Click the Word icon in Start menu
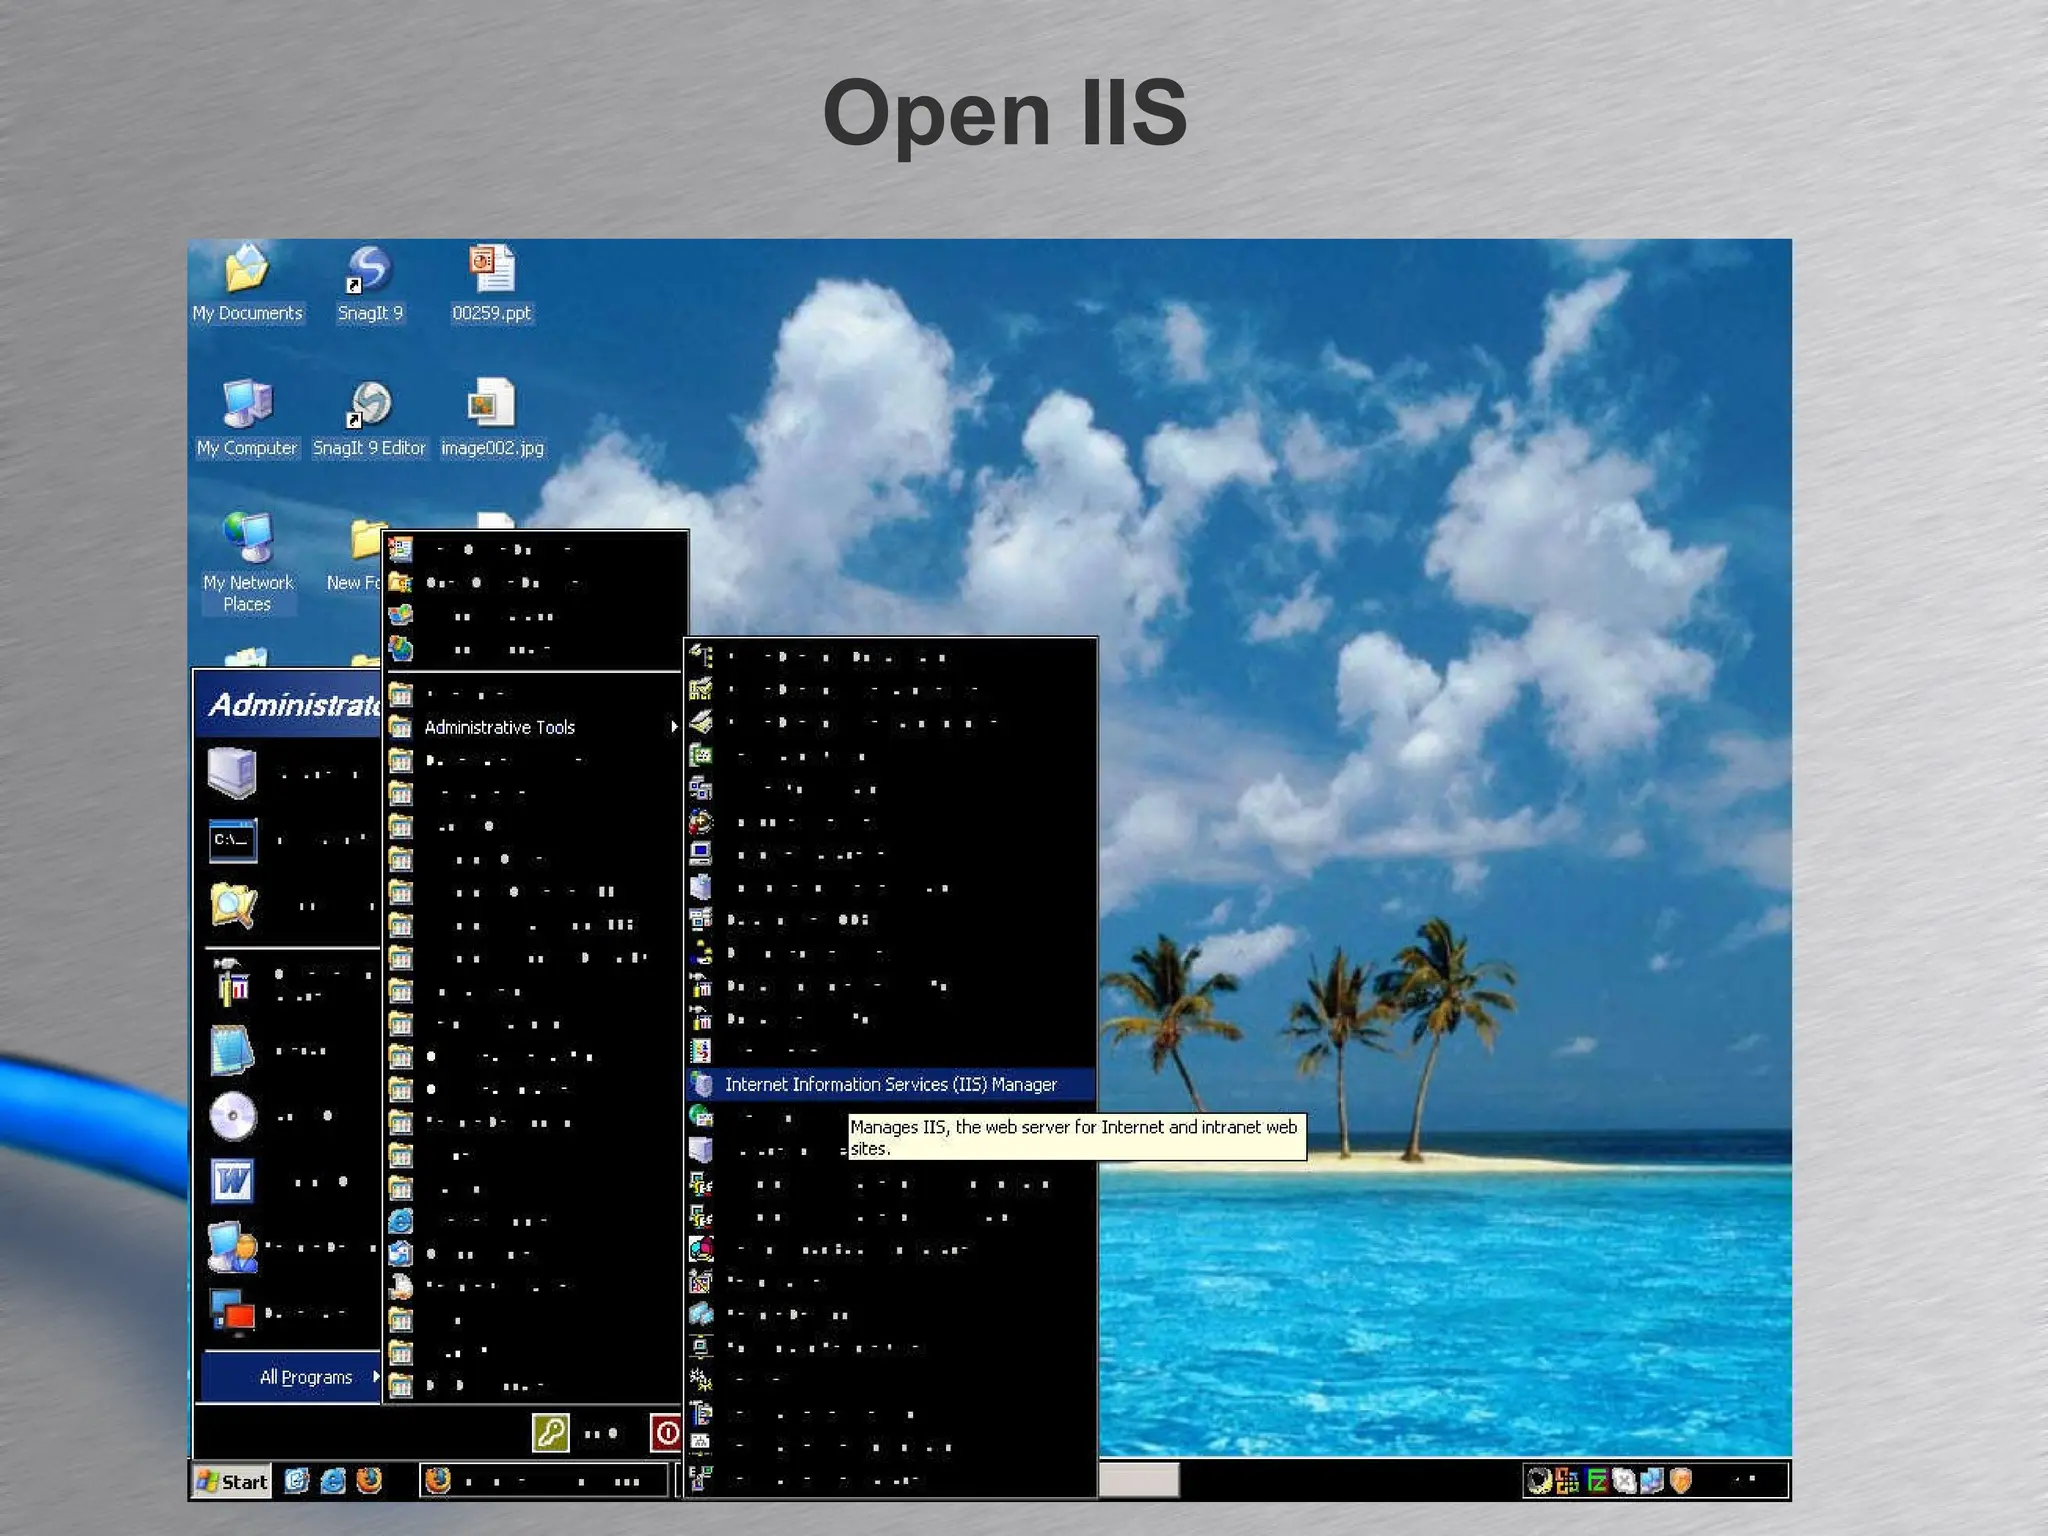 tap(233, 1181)
